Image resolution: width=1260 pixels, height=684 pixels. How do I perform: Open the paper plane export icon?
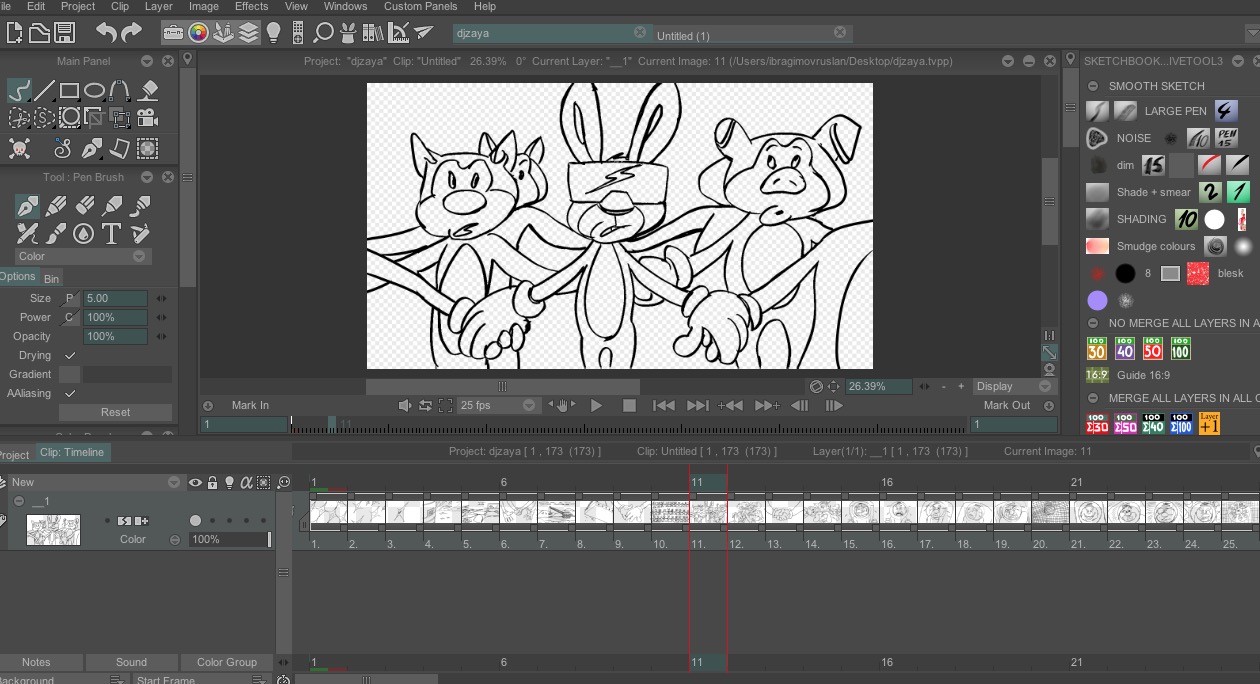423,33
